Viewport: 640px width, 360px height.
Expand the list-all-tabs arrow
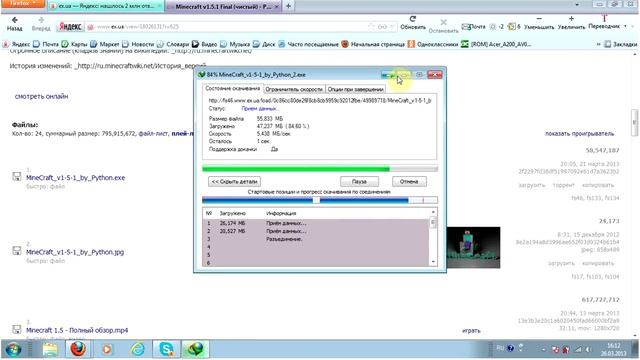click(577, 5)
